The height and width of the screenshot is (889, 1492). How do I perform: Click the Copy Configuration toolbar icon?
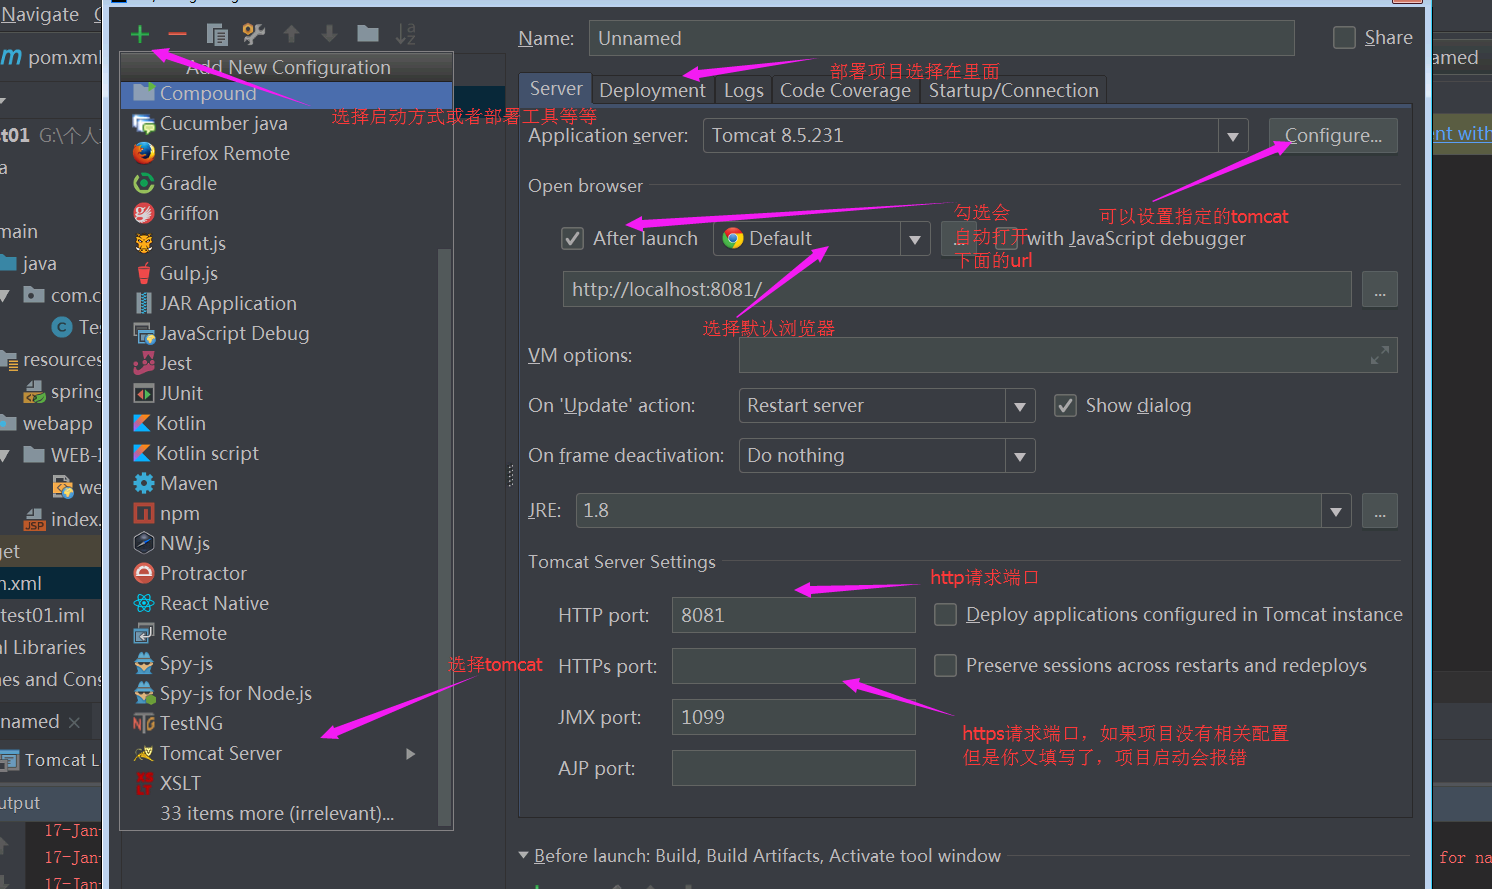(216, 34)
